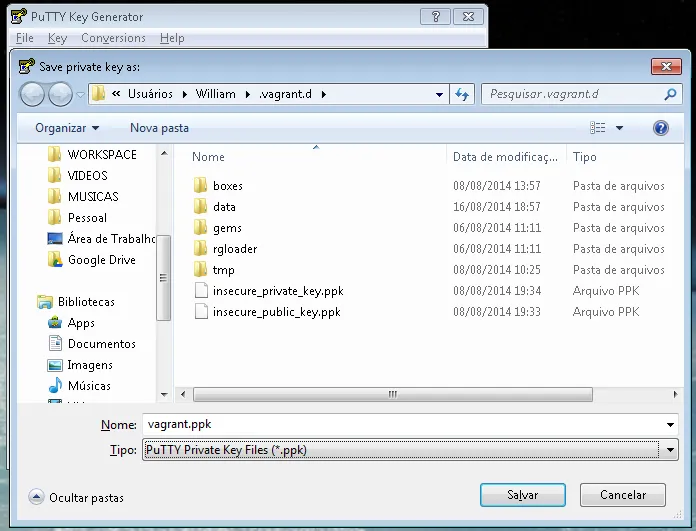The height and width of the screenshot is (531, 696).
Task: Click the navigation pane vertical scrollbar thumb
Action: click(164, 277)
